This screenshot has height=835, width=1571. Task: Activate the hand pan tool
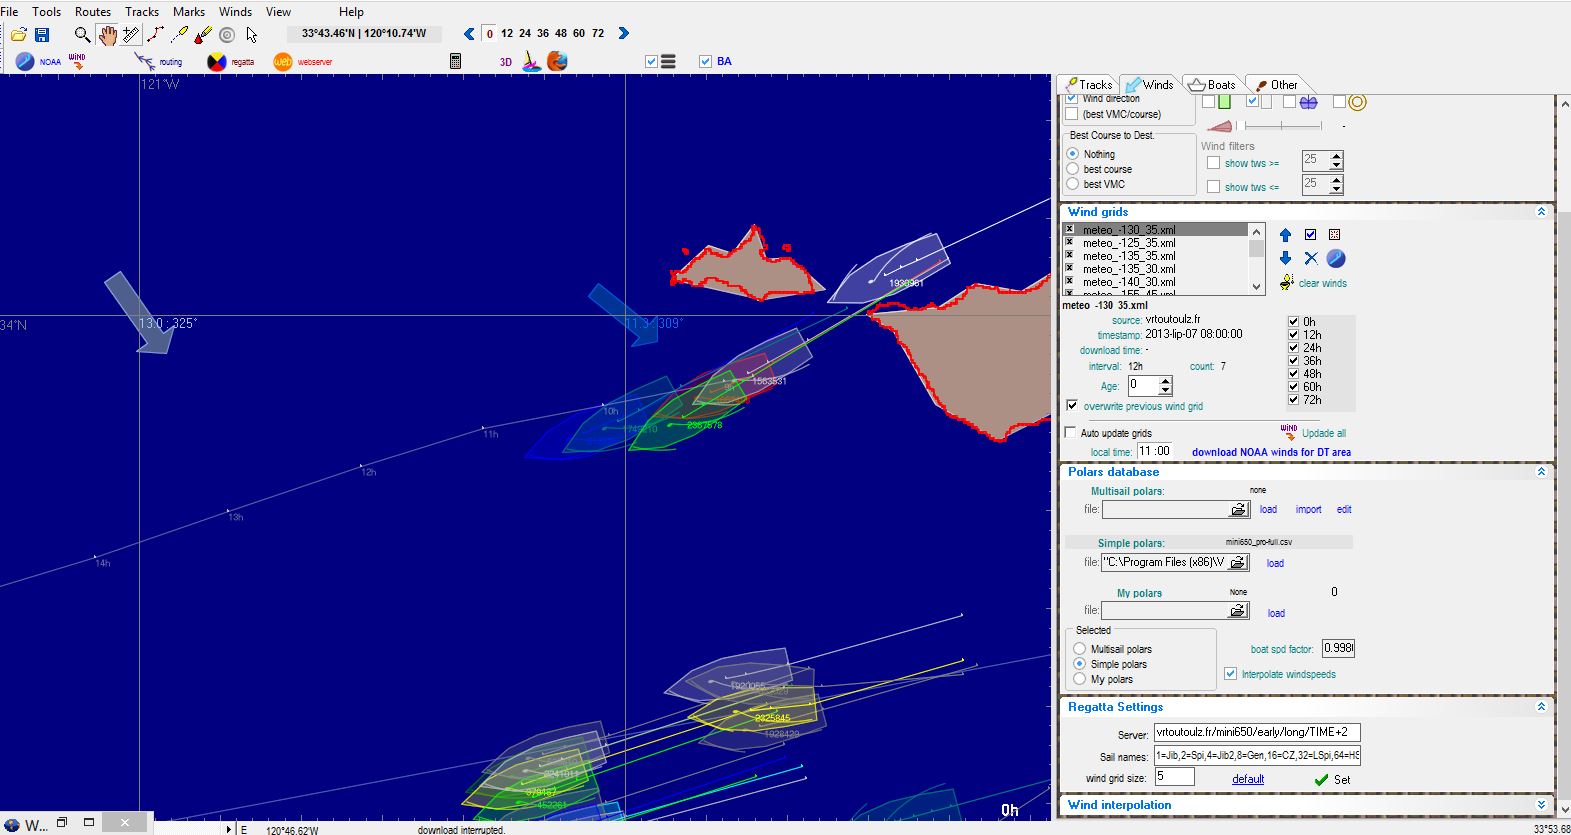click(107, 35)
